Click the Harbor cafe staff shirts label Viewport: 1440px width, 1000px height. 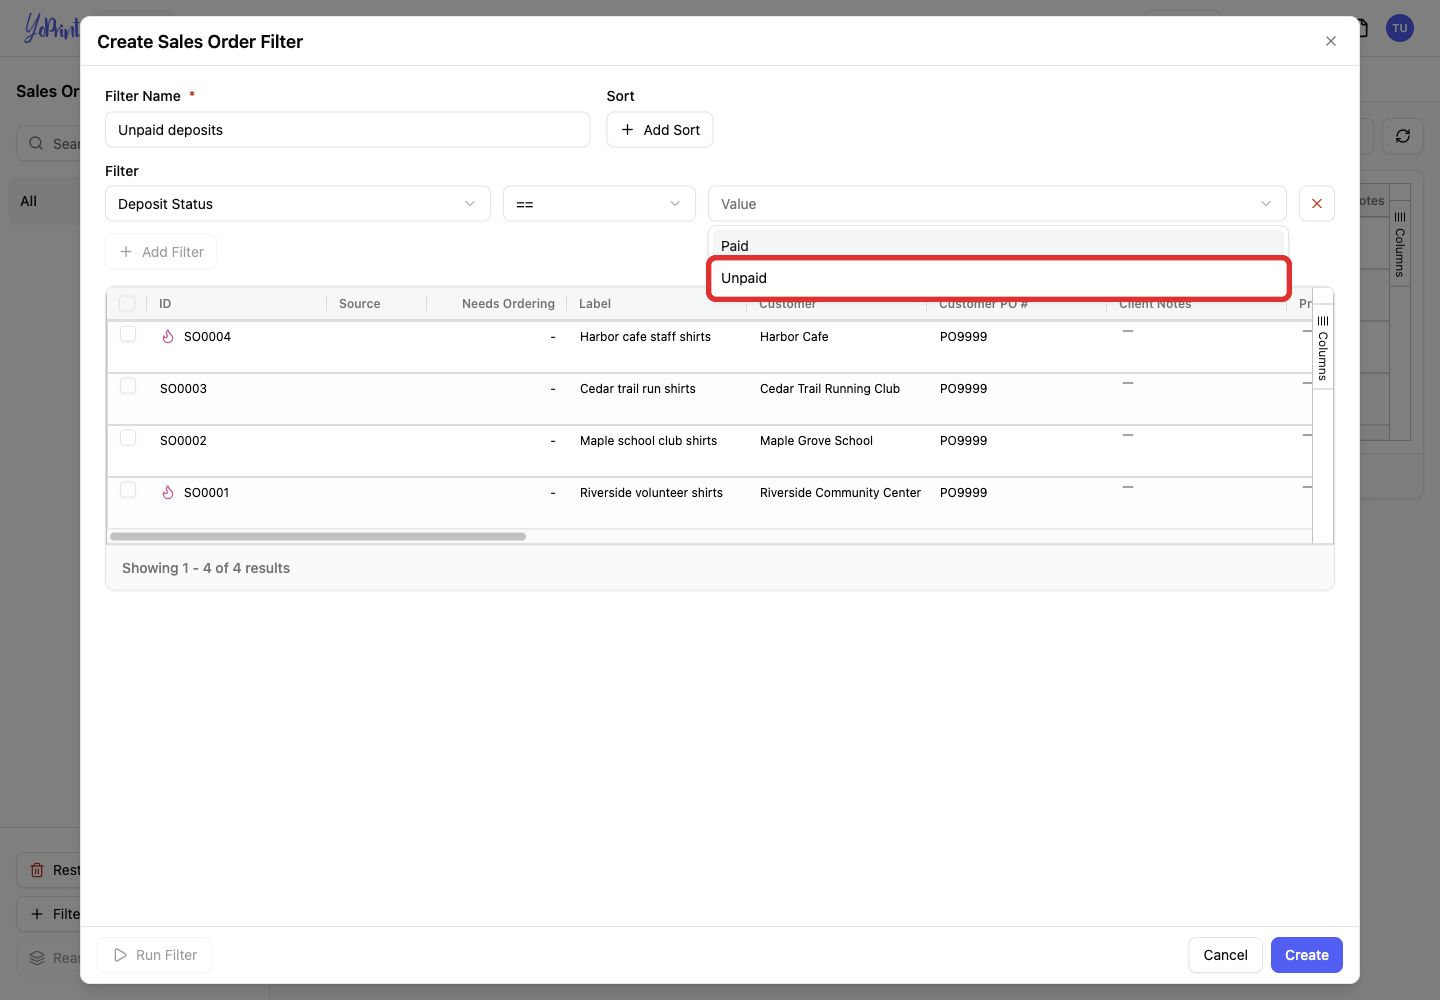(645, 337)
